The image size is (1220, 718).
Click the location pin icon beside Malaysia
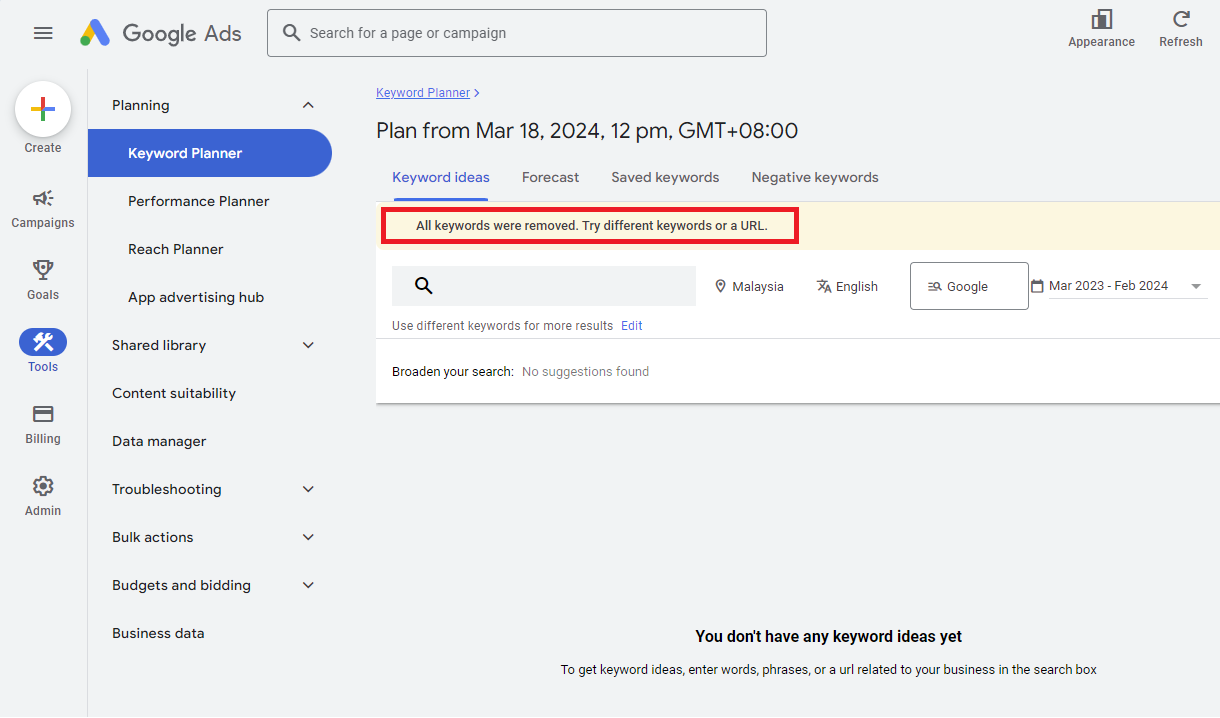pyautogui.click(x=720, y=286)
